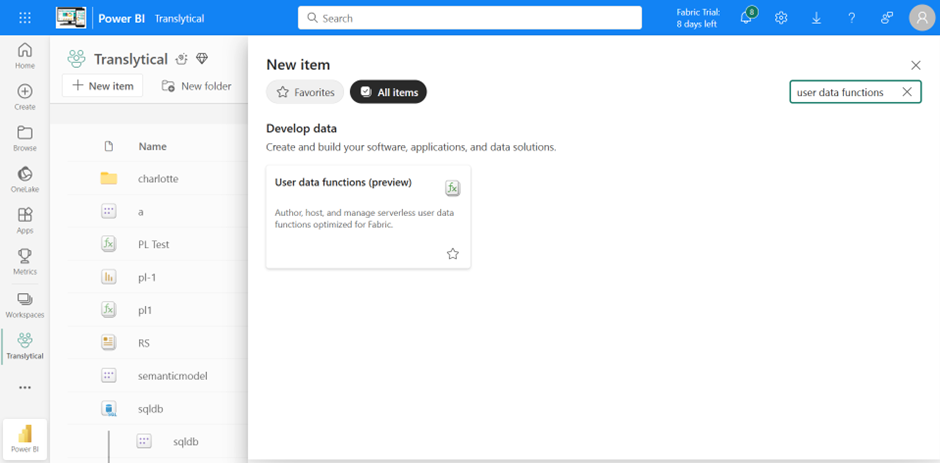The height and width of the screenshot is (463, 940).
Task: Switch to the Favorites filter
Action: 305,92
